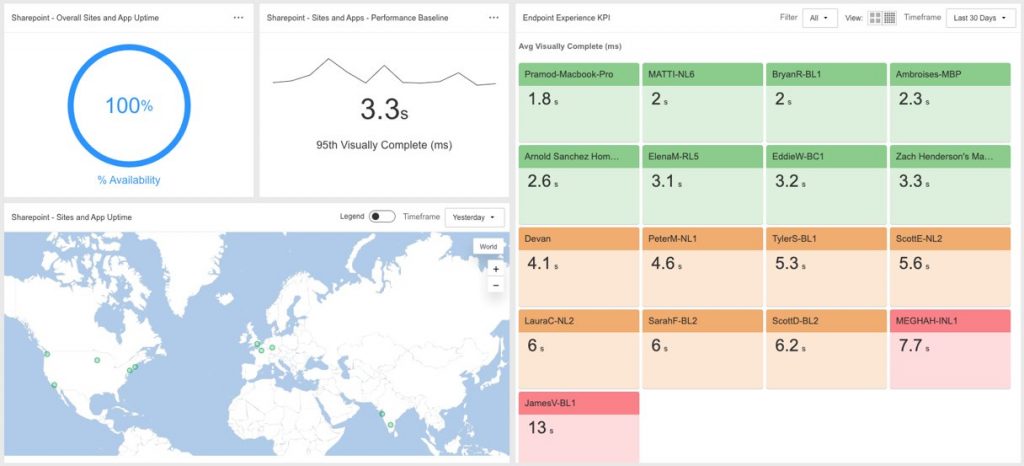The height and width of the screenshot is (466, 1024).
Task: Open the red JamesV-BL1 tile
Action: tap(579, 427)
